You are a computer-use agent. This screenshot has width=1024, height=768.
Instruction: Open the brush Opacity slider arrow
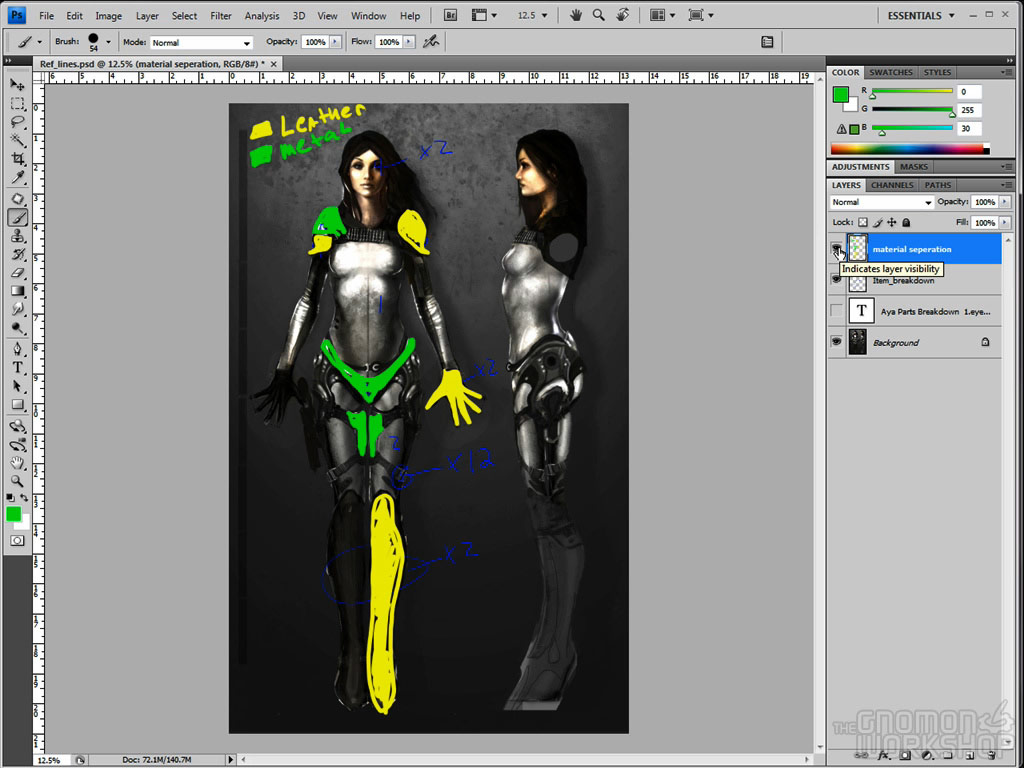point(335,42)
